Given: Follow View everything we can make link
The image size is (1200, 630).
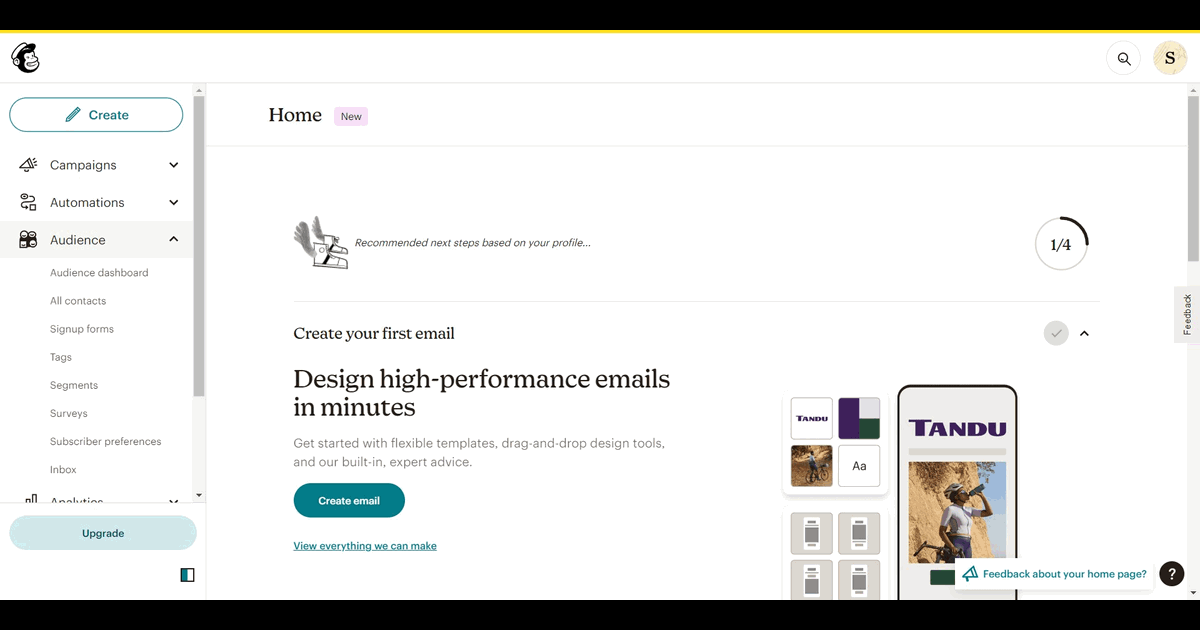Looking at the screenshot, I should [365, 546].
